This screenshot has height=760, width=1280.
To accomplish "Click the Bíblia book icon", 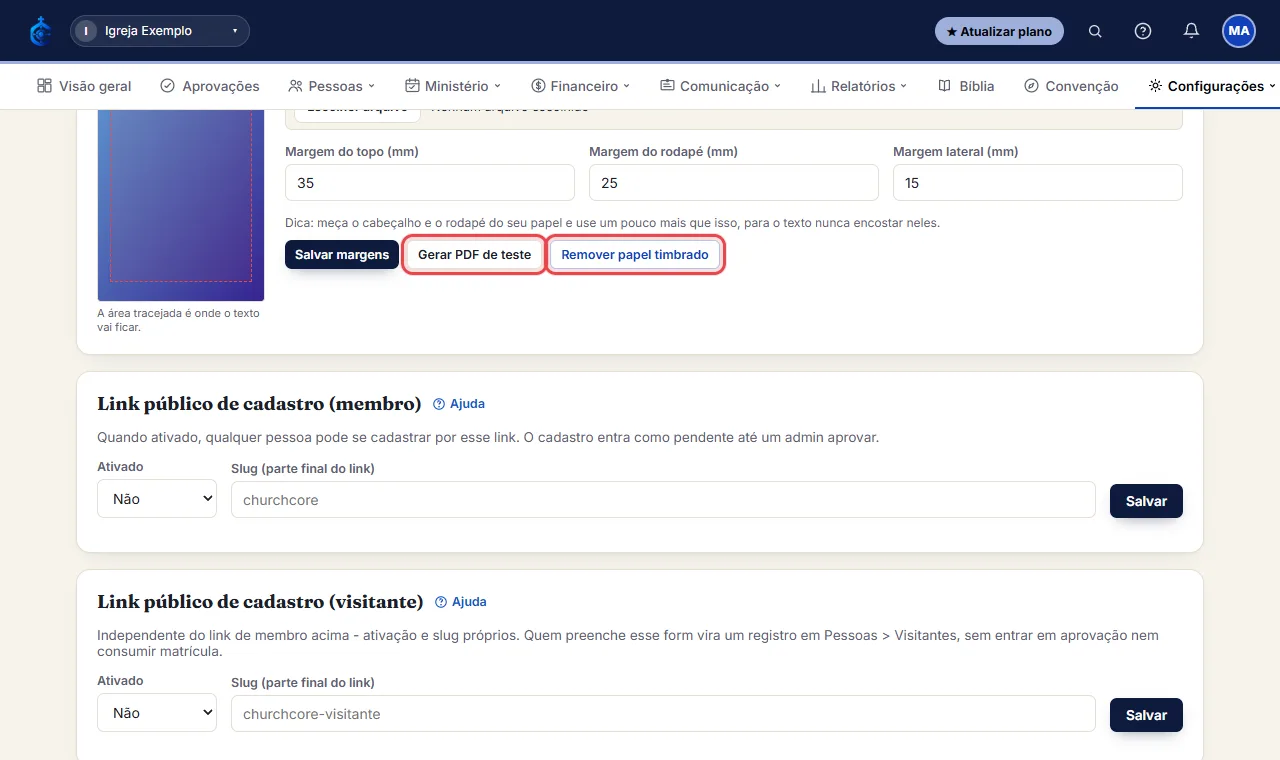I will tap(945, 86).
